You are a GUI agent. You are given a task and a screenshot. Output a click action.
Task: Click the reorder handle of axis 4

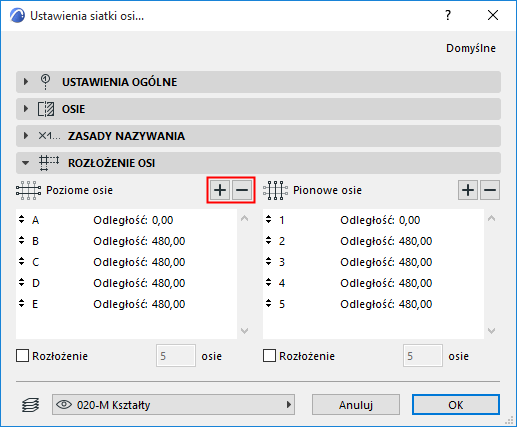pyautogui.click(x=269, y=282)
